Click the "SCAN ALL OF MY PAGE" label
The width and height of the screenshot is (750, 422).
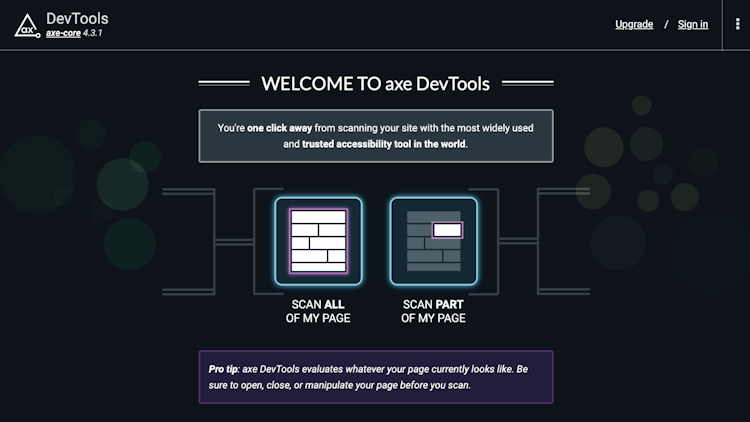coord(318,311)
